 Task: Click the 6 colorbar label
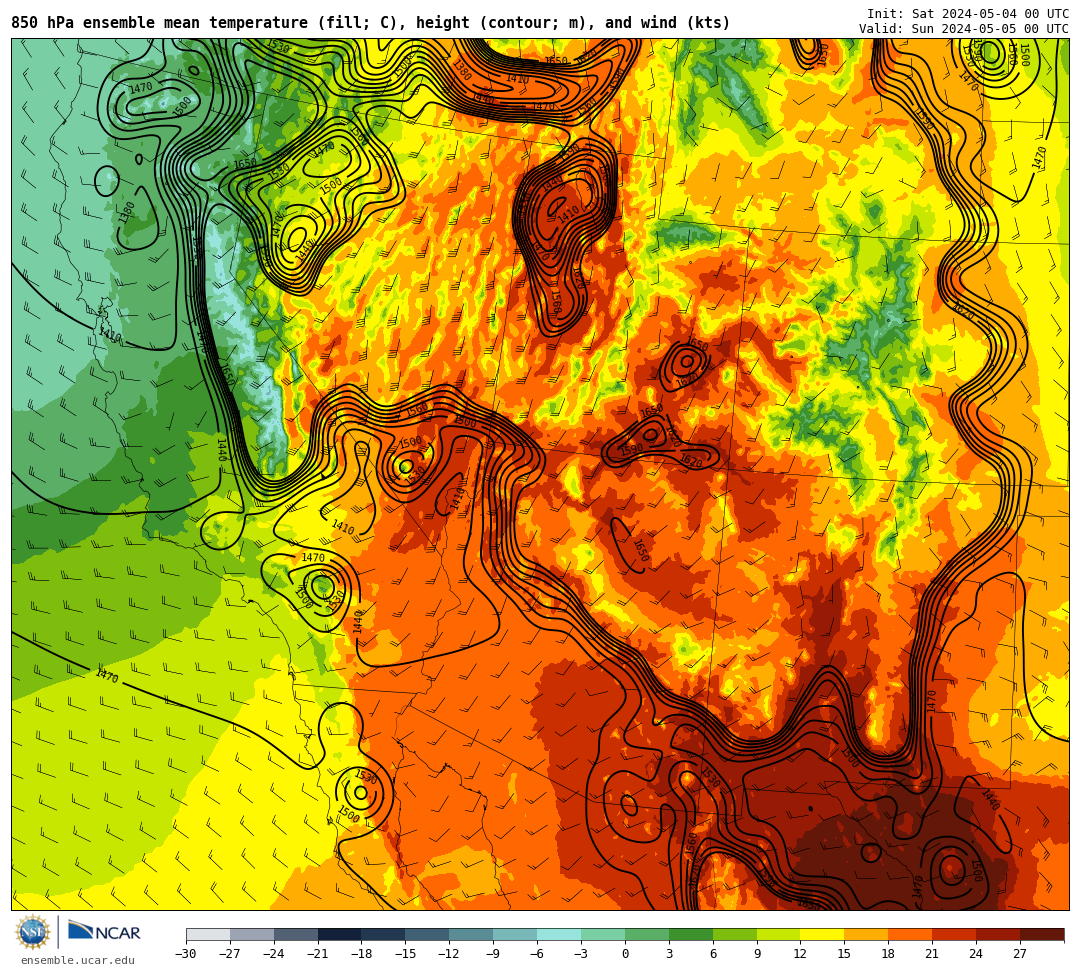coord(713,954)
